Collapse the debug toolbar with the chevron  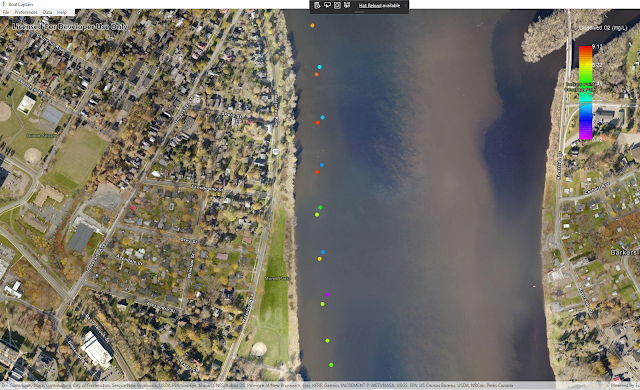(x=405, y=6)
